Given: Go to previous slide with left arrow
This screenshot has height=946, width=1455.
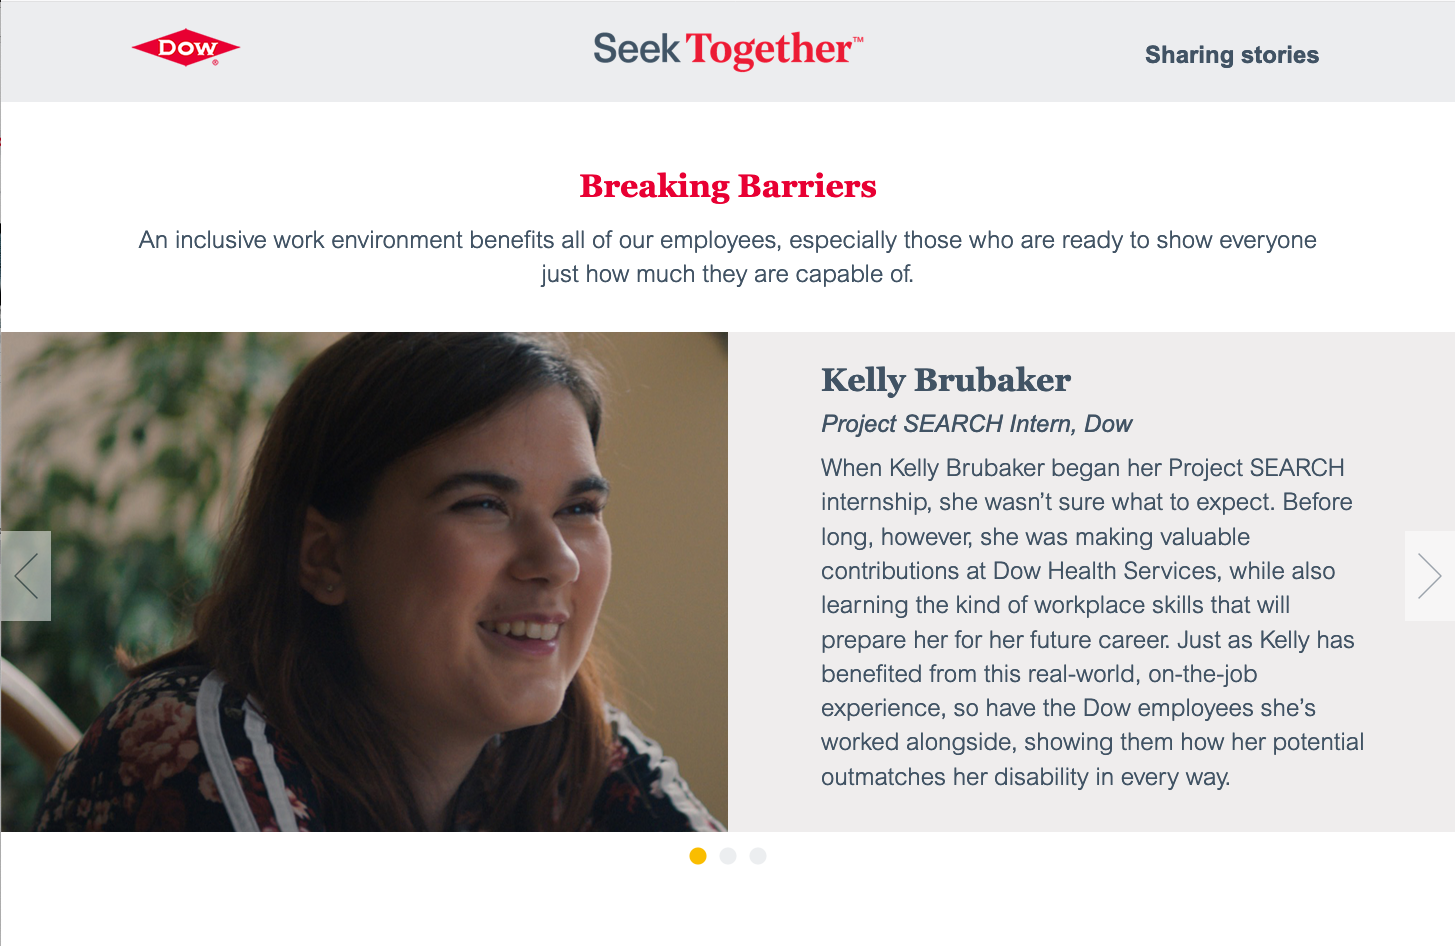Looking at the screenshot, I should click(x=26, y=576).
